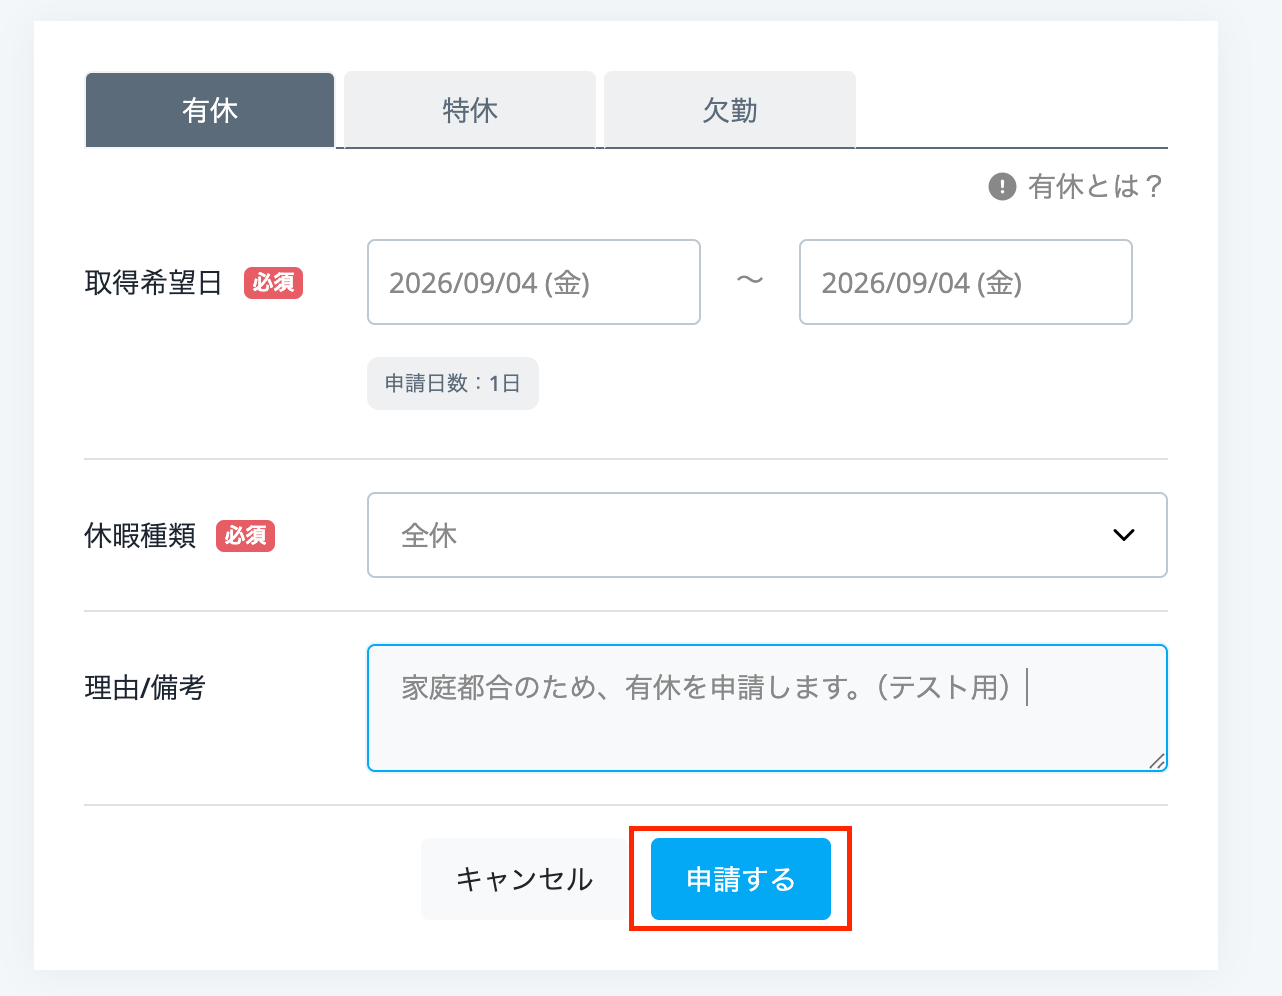Click the start date field 2026/09/04
The width and height of the screenshot is (1282, 996).
click(x=534, y=282)
